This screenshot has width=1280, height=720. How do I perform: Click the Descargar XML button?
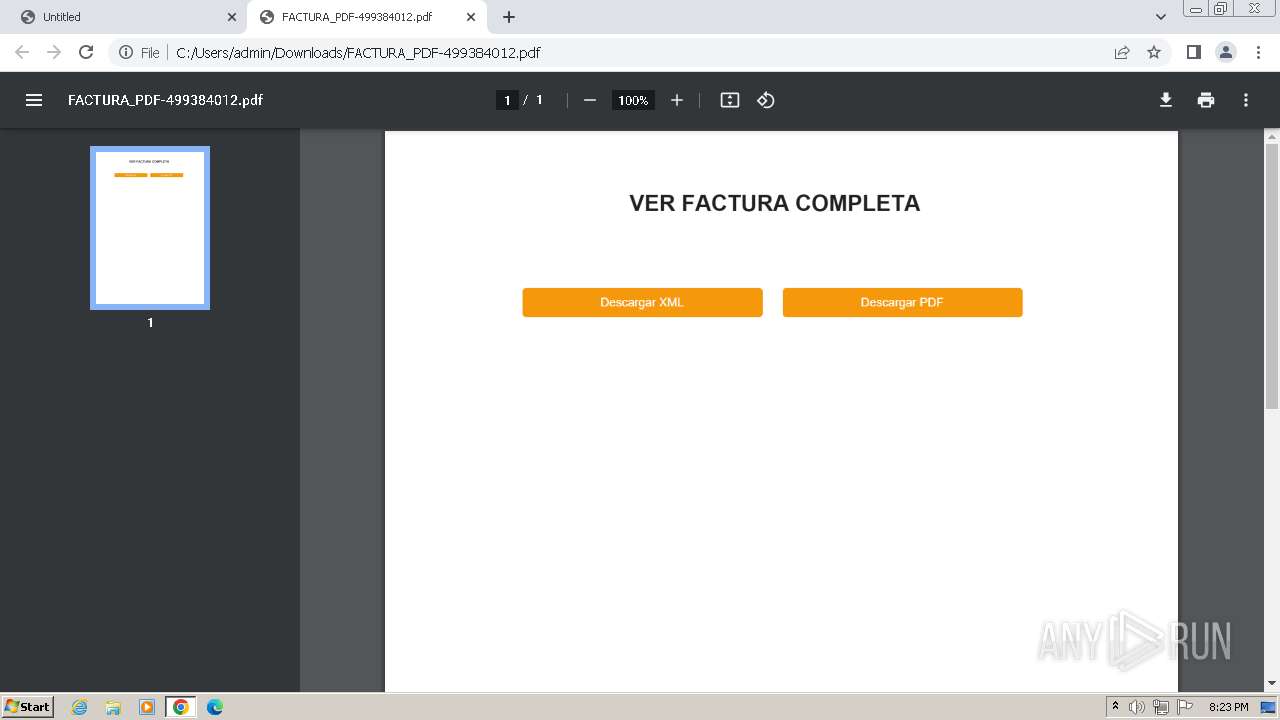point(642,302)
